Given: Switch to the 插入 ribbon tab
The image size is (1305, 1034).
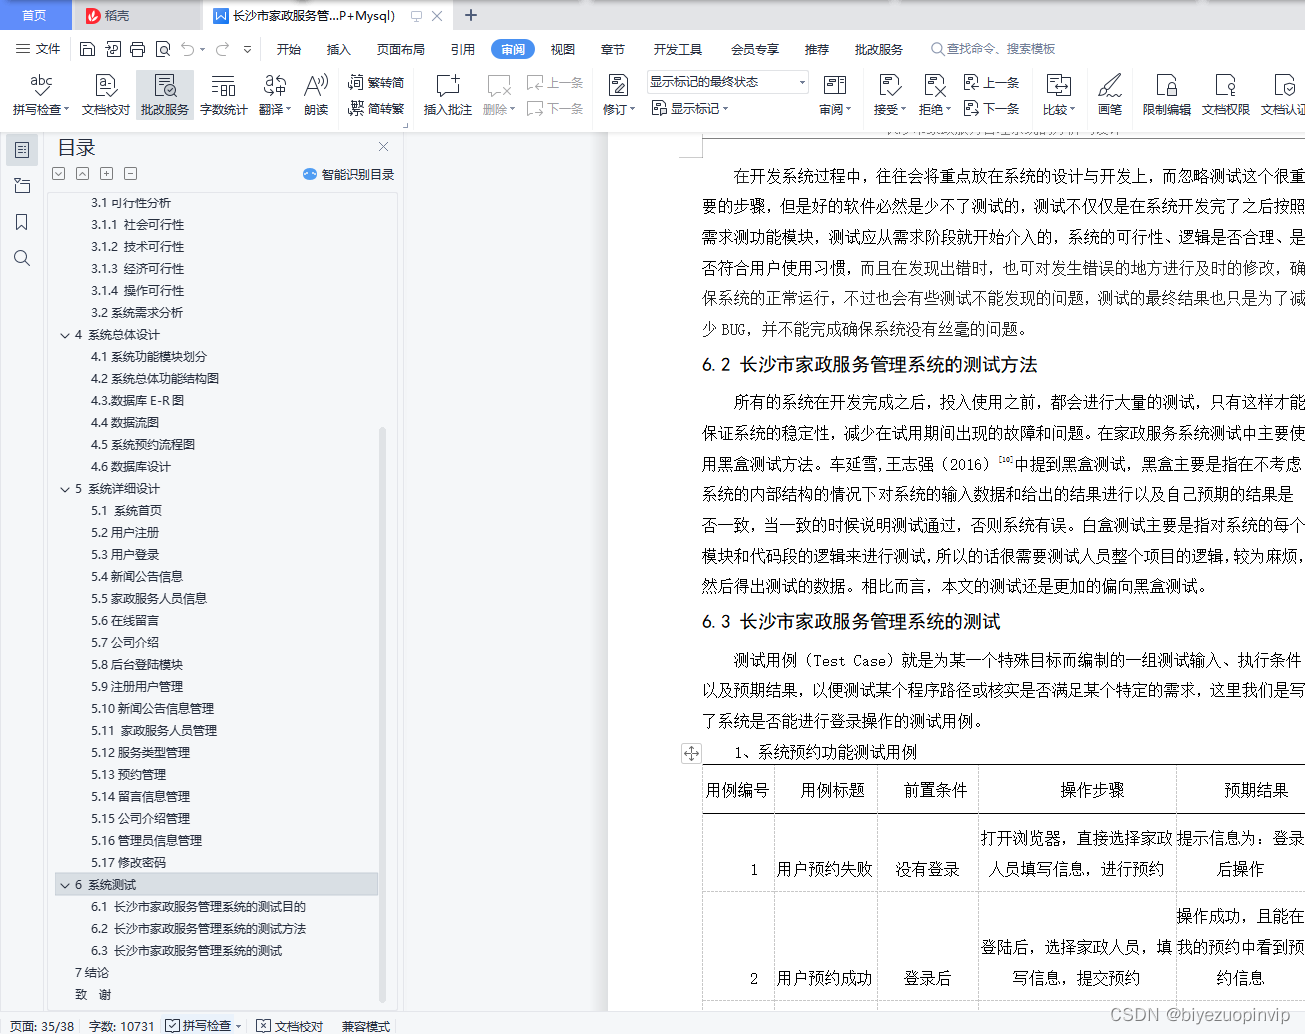Looking at the screenshot, I should (339, 49).
